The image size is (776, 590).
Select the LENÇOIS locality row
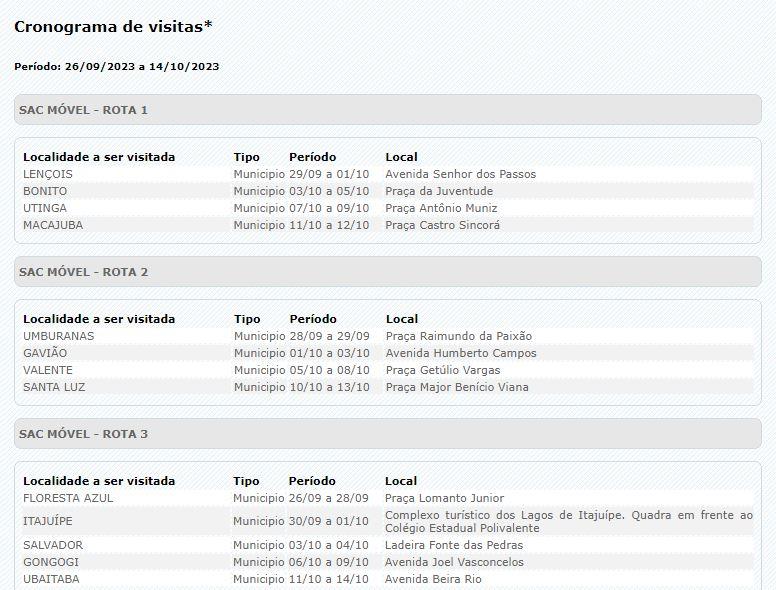[x=48, y=174]
